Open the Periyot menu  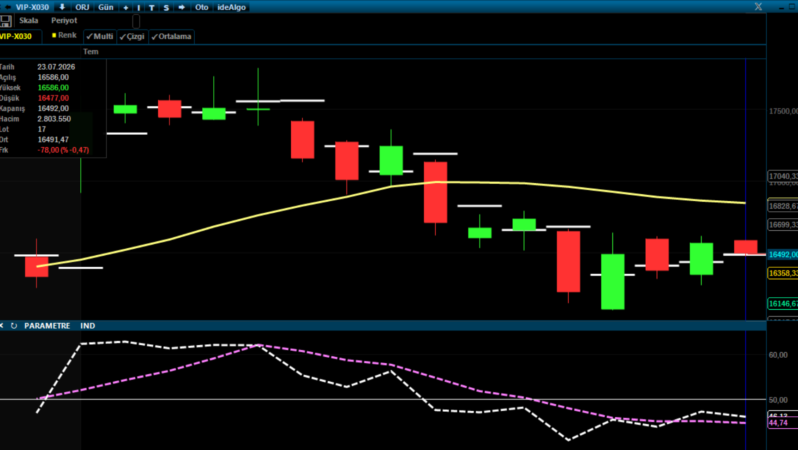coord(64,20)
